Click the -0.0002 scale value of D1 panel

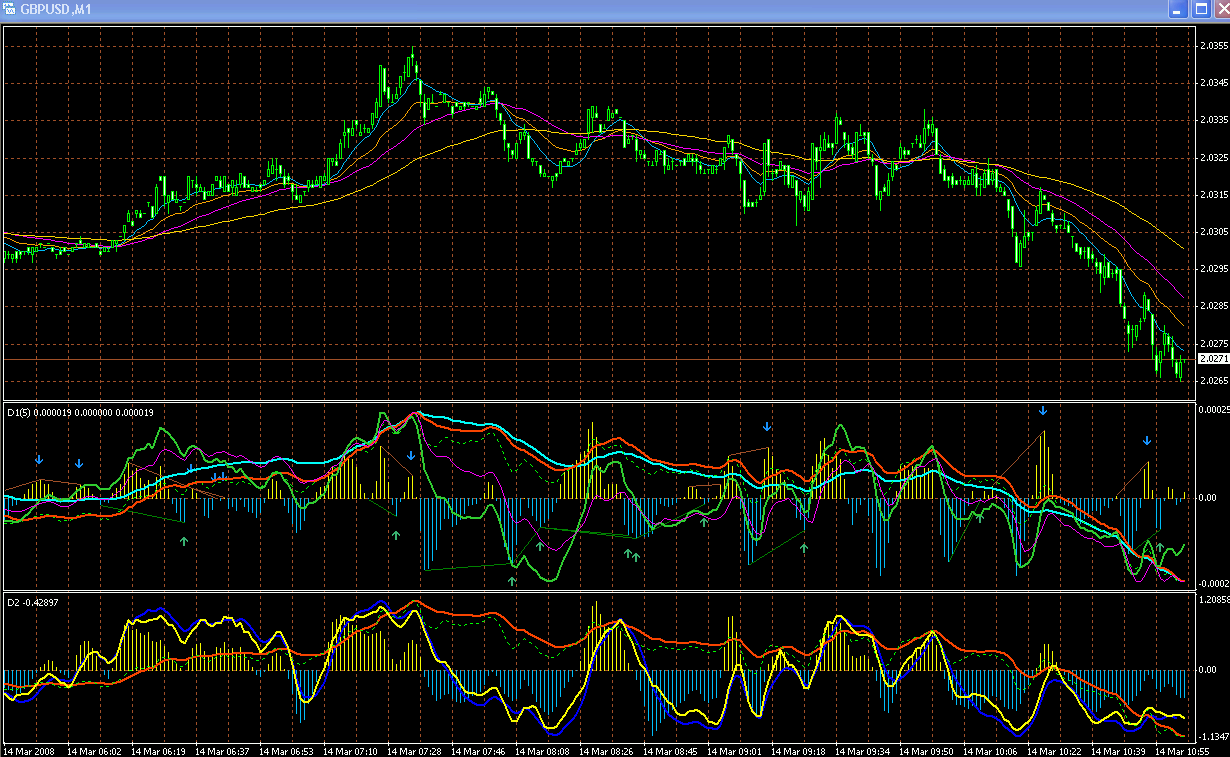(x=1213, y=583)
